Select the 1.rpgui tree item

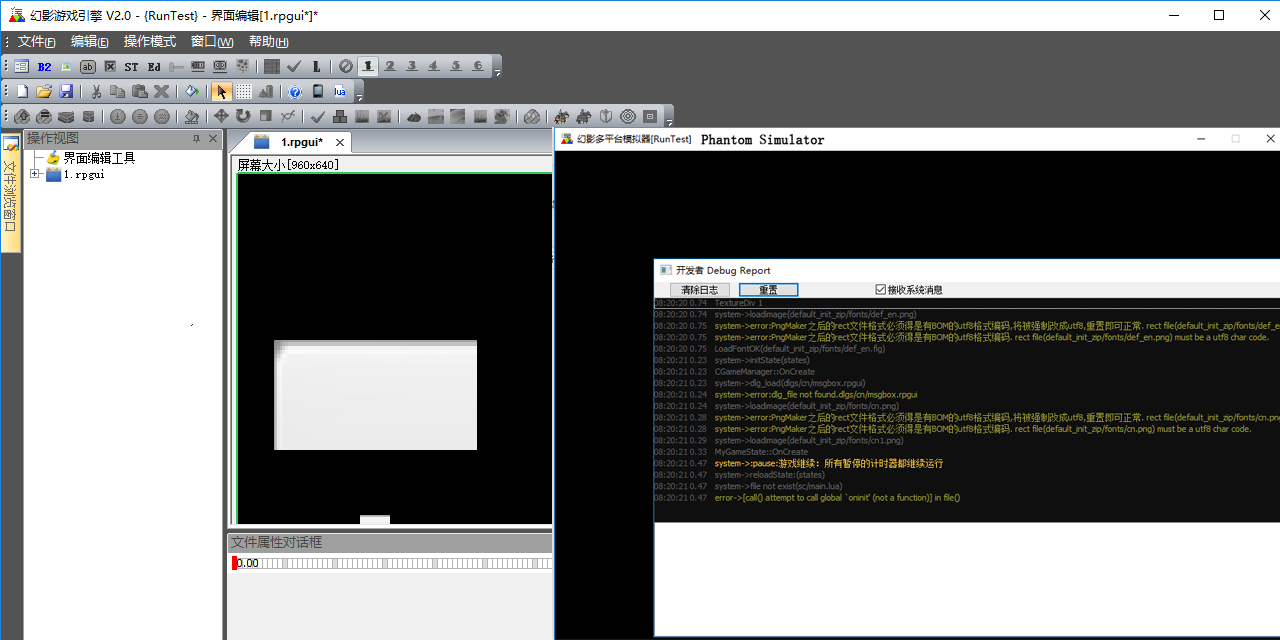[84, 174]
